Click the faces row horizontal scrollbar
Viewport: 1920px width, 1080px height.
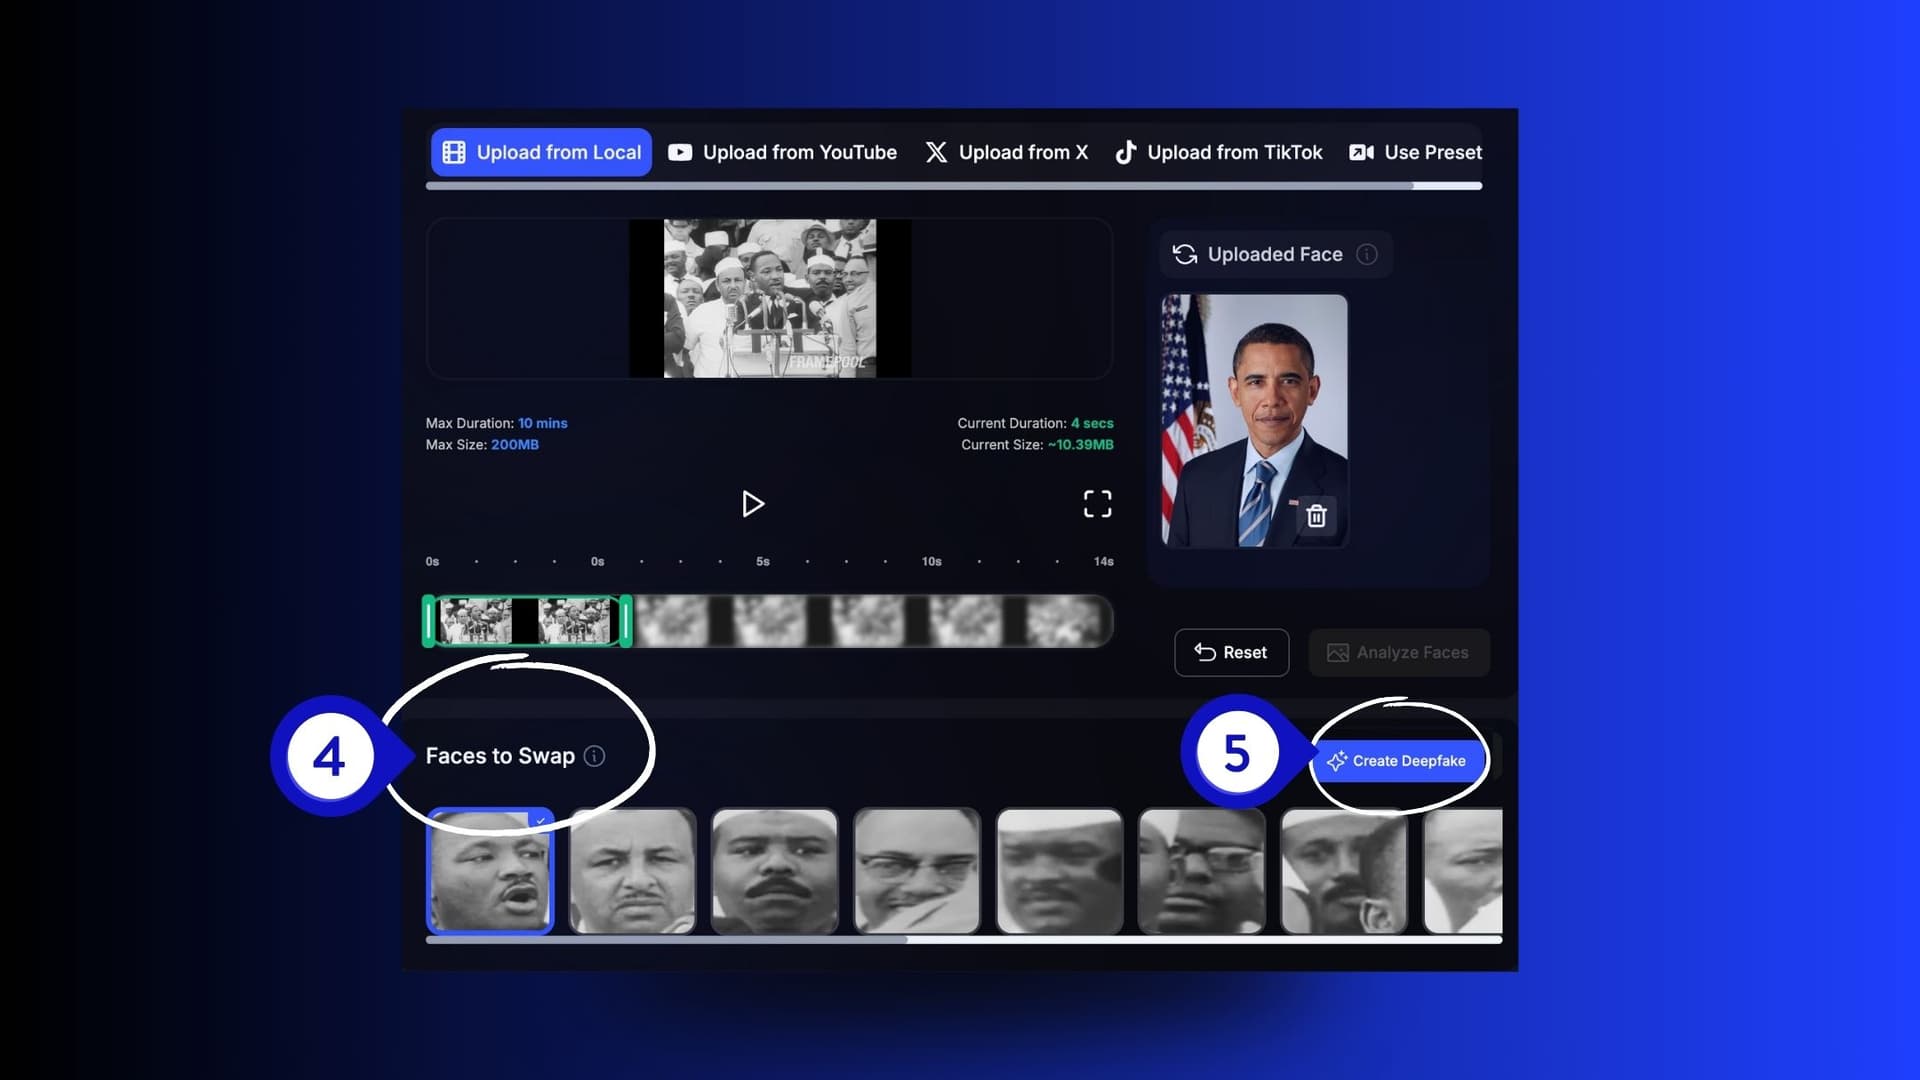point(964,940)
